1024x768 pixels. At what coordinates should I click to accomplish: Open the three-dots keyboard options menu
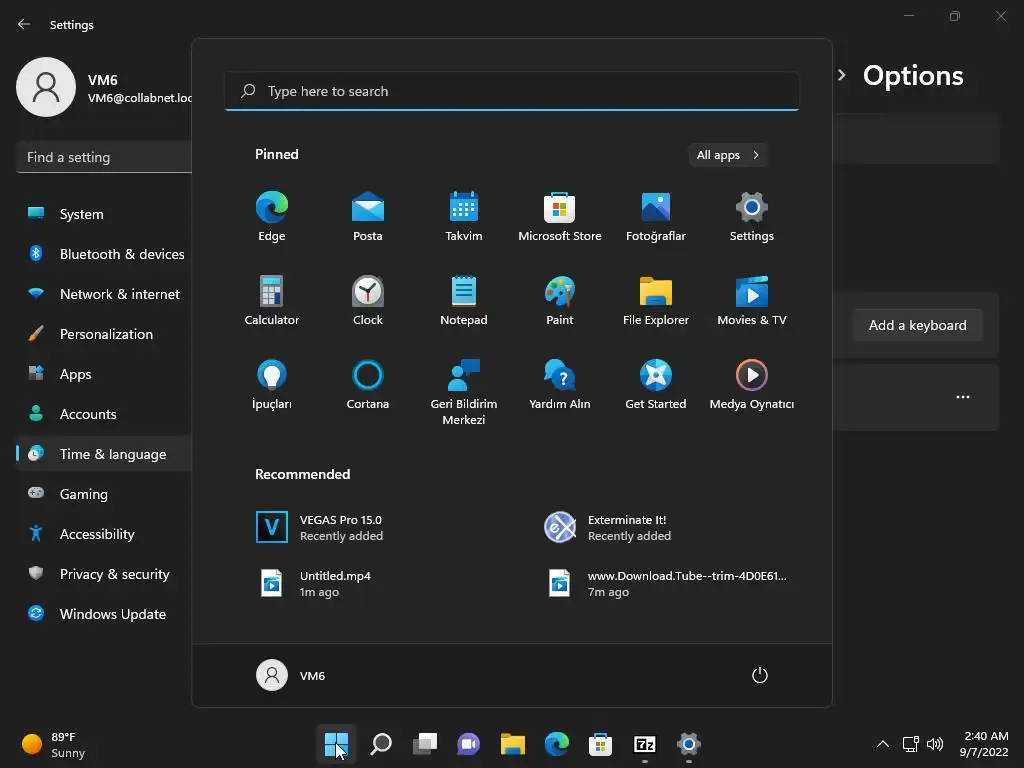[x=963, y=397]
